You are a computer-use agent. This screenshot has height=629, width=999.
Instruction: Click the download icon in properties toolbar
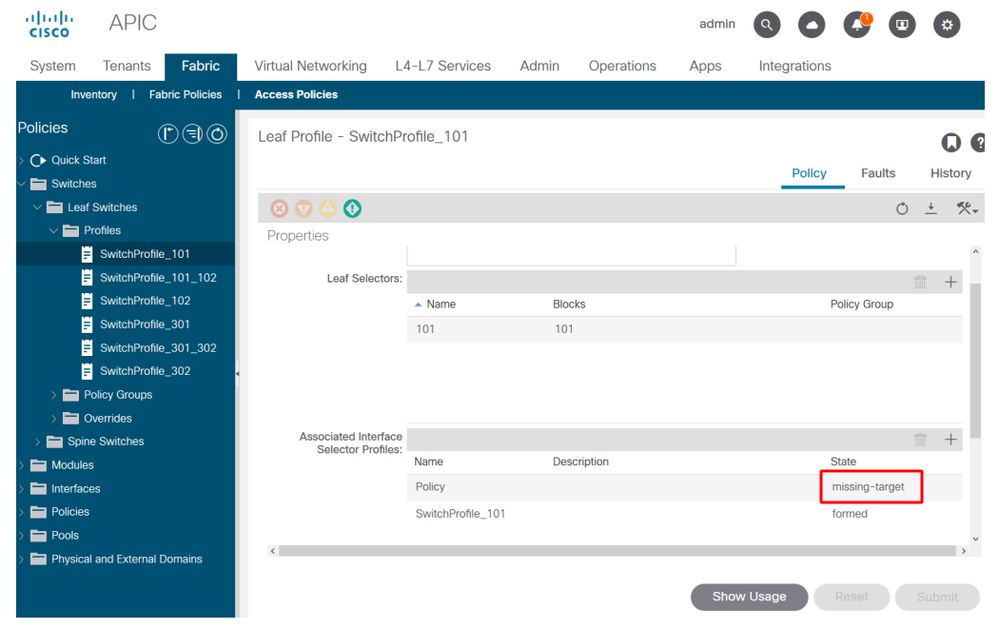pos(931,208)
